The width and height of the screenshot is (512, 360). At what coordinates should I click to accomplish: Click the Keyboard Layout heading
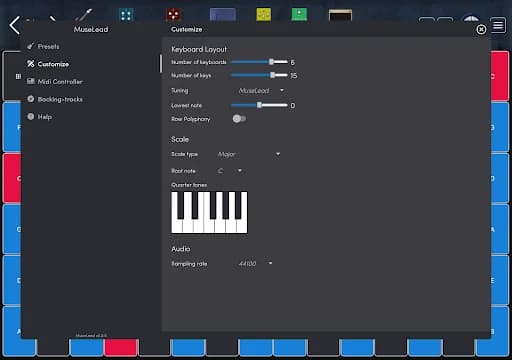pyautogui.click(x=199, y=49)
